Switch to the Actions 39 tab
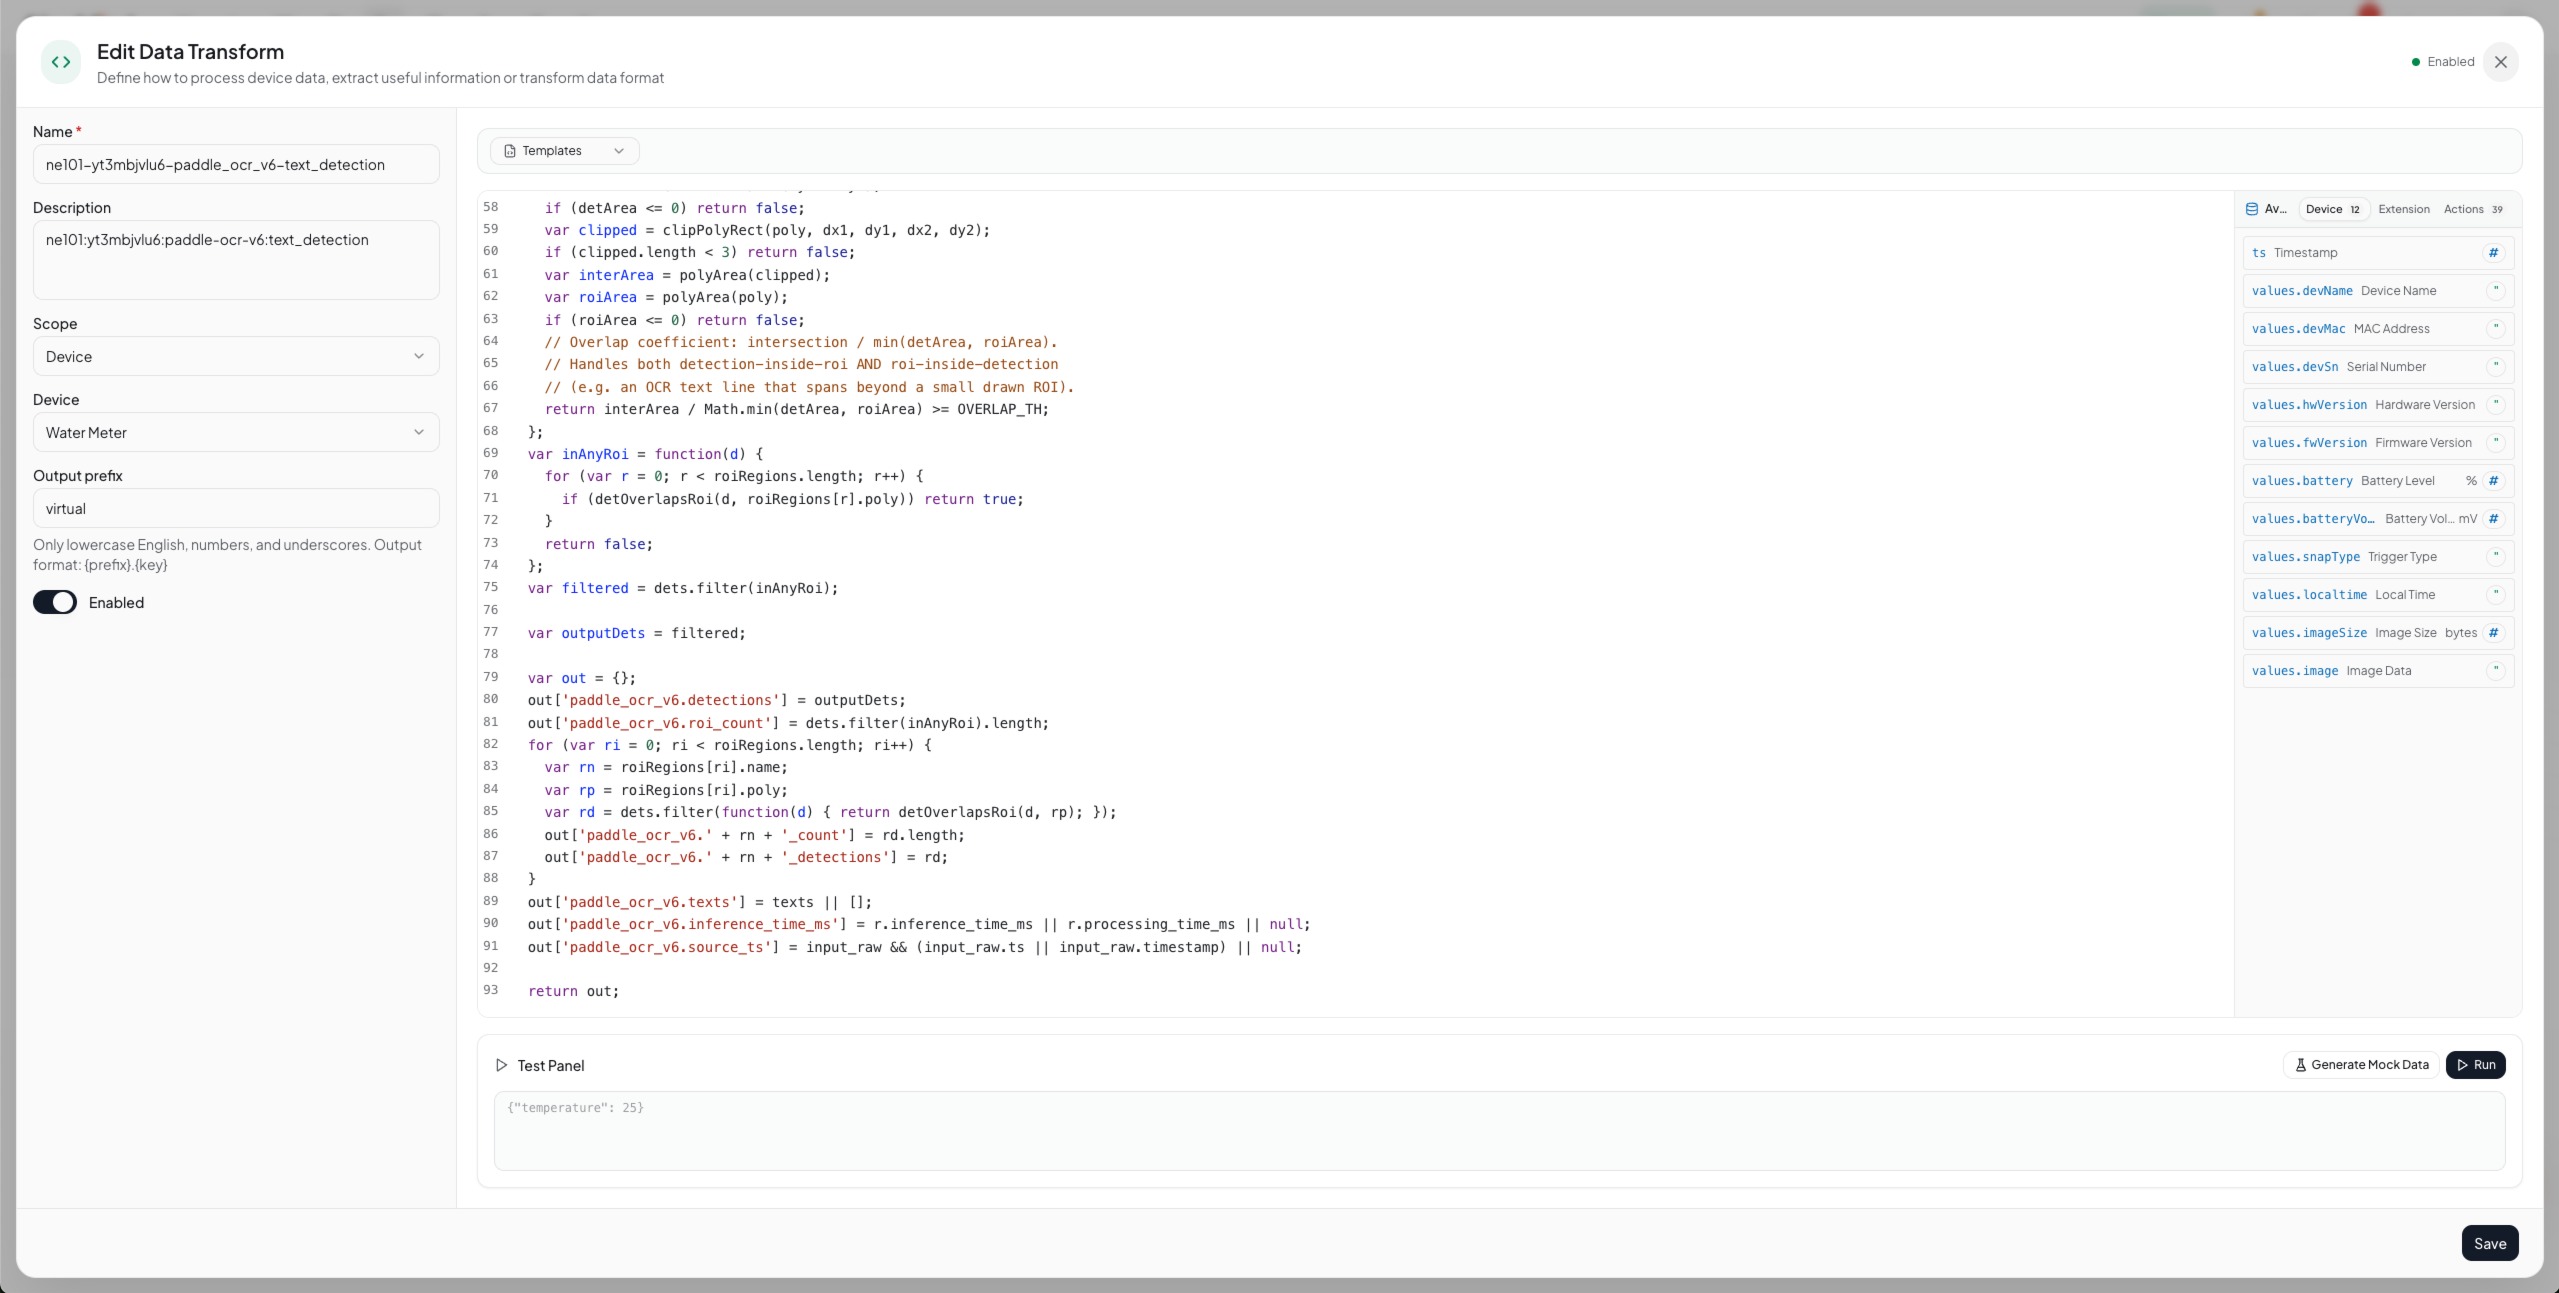This screenshot has height=1293, width=2559. click(x=2473, y=209)
